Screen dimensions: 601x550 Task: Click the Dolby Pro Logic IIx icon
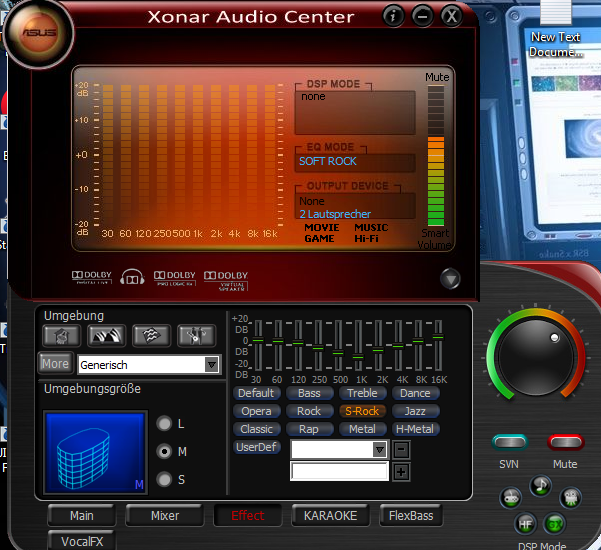click(x=175, y=278)
